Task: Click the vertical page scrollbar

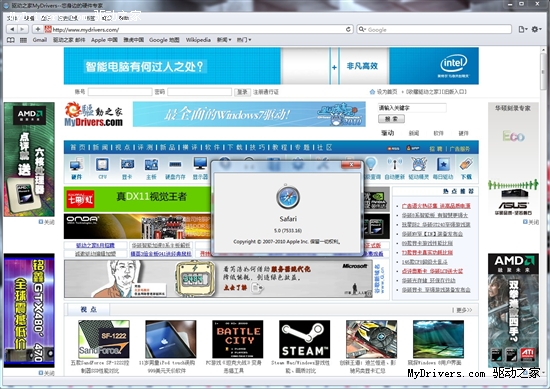Action: click(543, 210)
